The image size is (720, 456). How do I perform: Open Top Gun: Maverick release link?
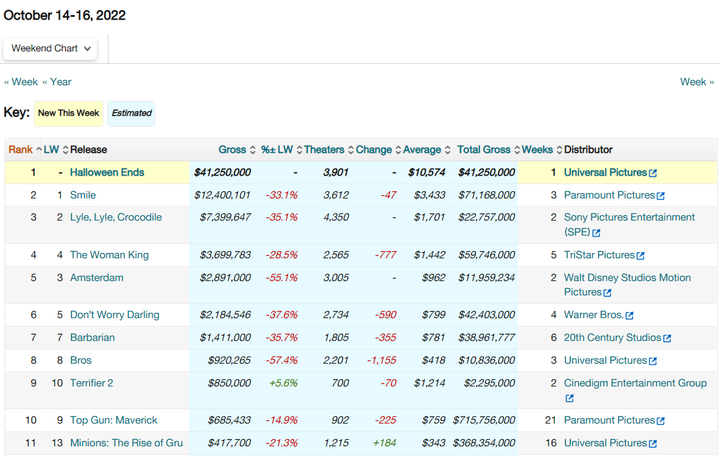click(x=113, y=420)
